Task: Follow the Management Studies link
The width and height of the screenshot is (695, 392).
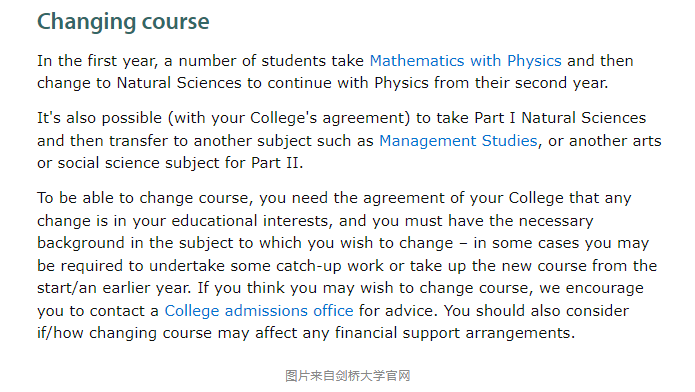Action: 458,141
